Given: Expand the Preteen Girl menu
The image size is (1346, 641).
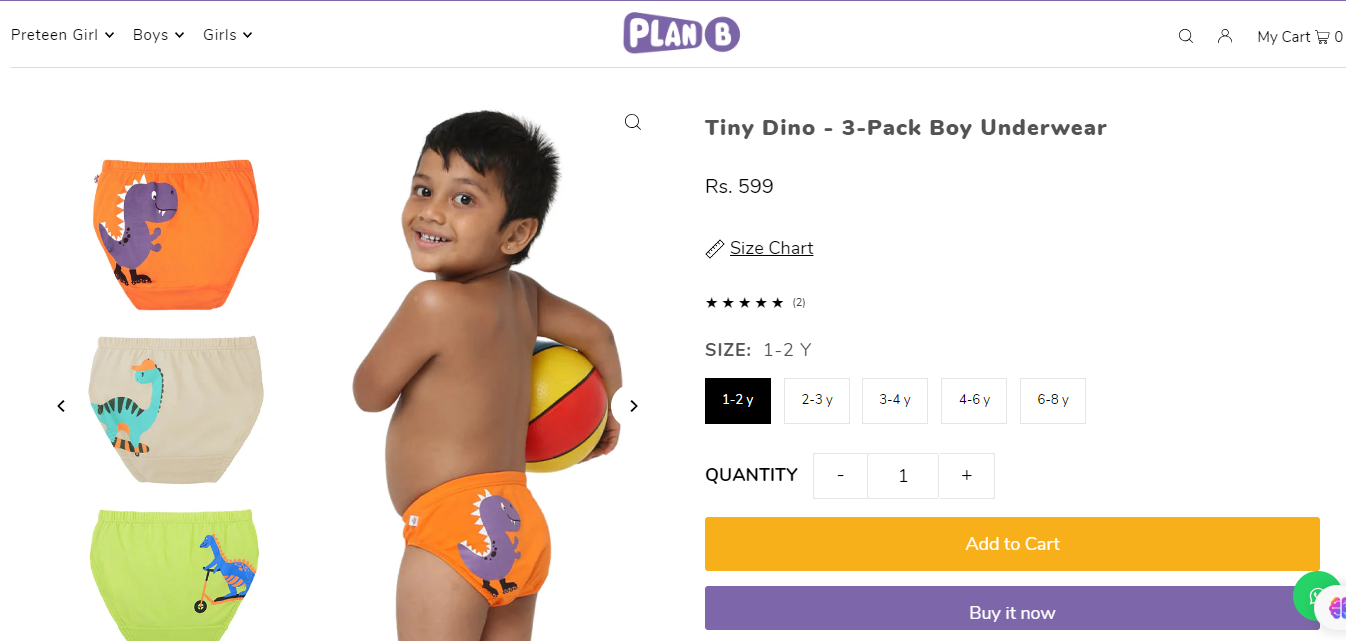Looking at the screenshot, I should (62, 35).
